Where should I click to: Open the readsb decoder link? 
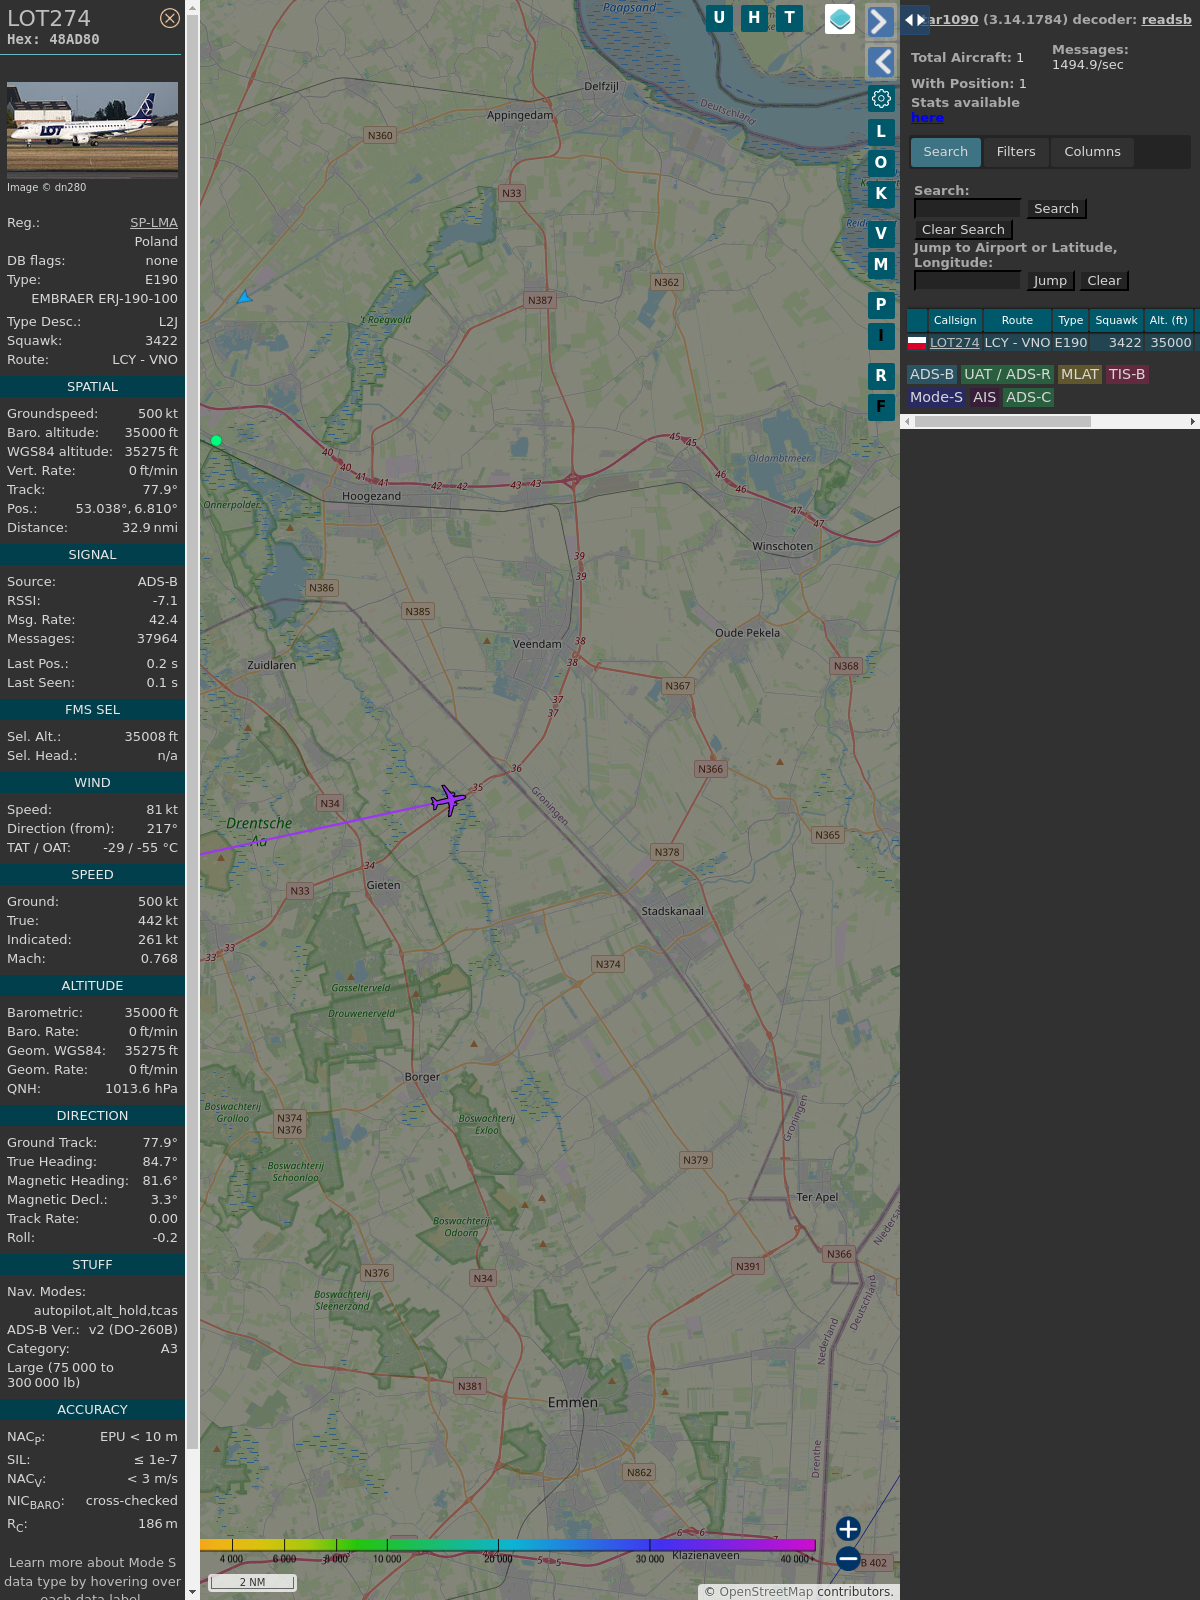[x=1166, y=19]
